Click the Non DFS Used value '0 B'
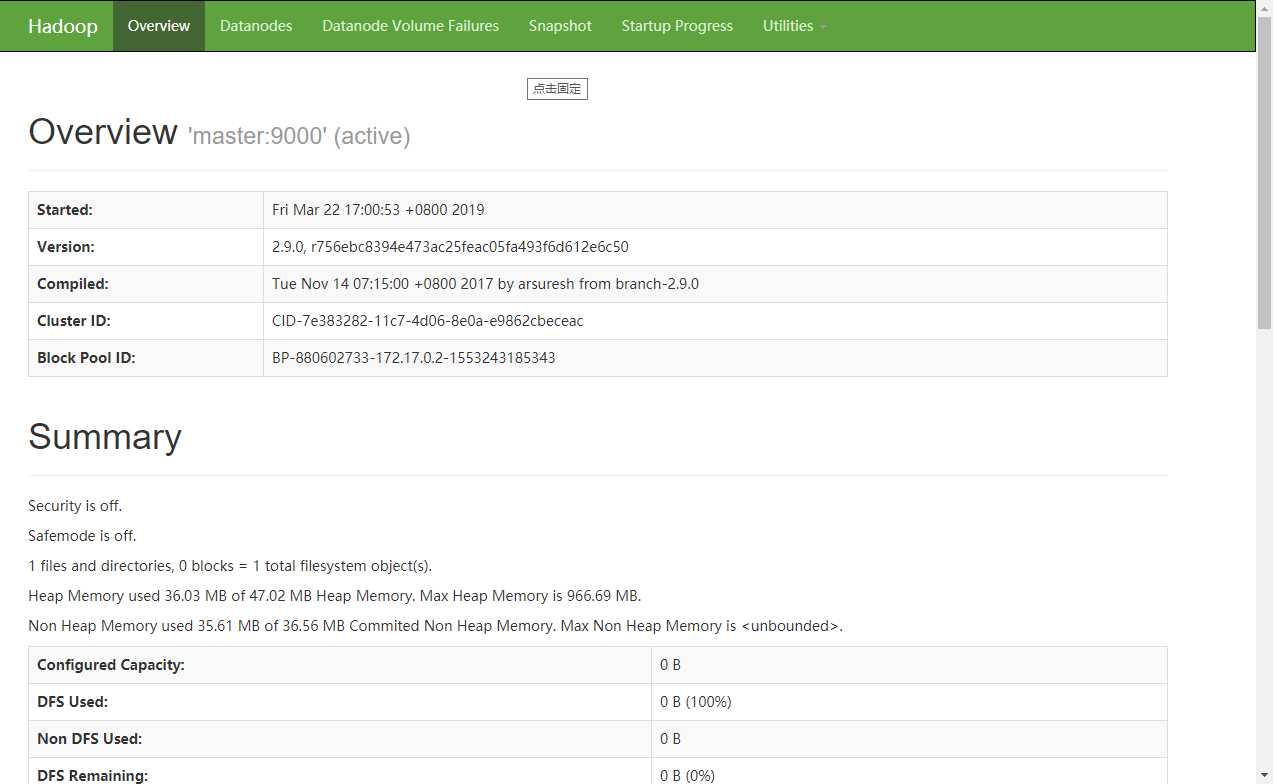The image size is (1273, 784). tap(670, 739)
